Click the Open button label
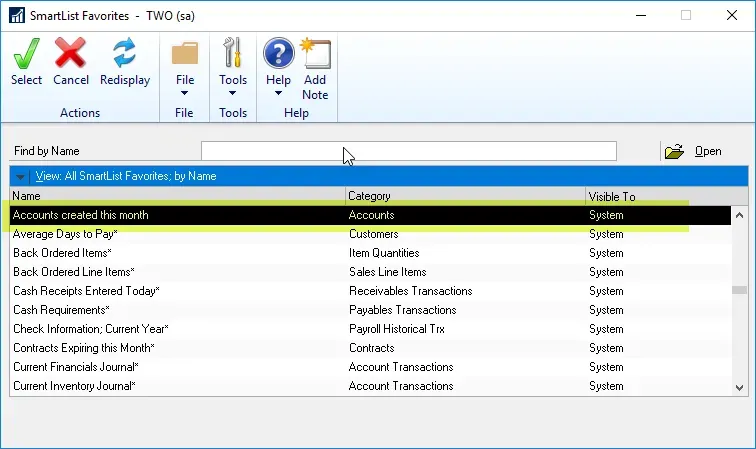Image resolution: width=756 pixels, height=449 pixels. [708, 152]
